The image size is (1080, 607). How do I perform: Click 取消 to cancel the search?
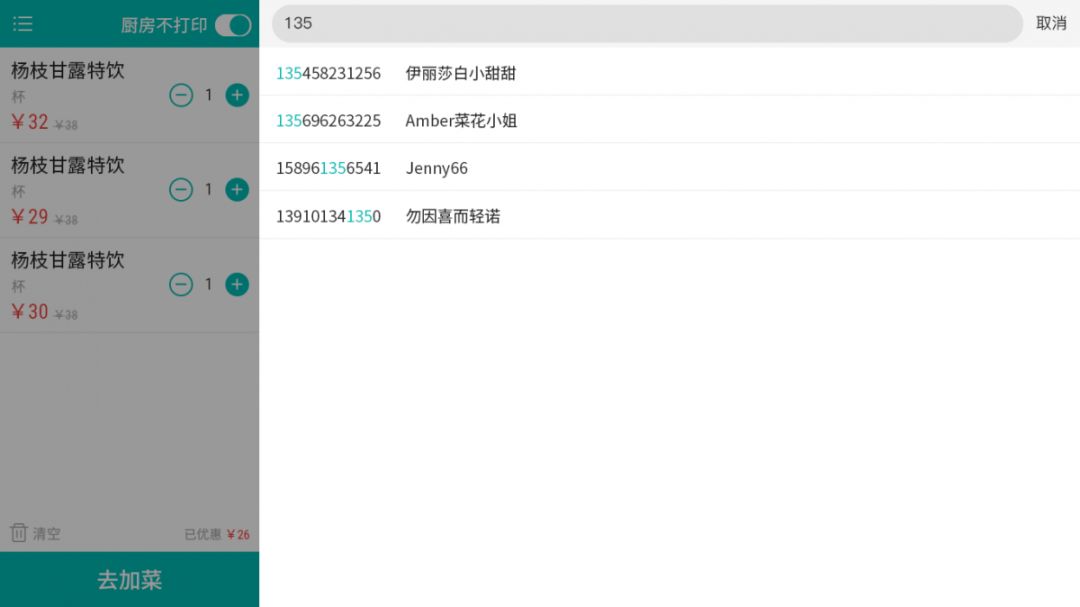click(1050, 23)
